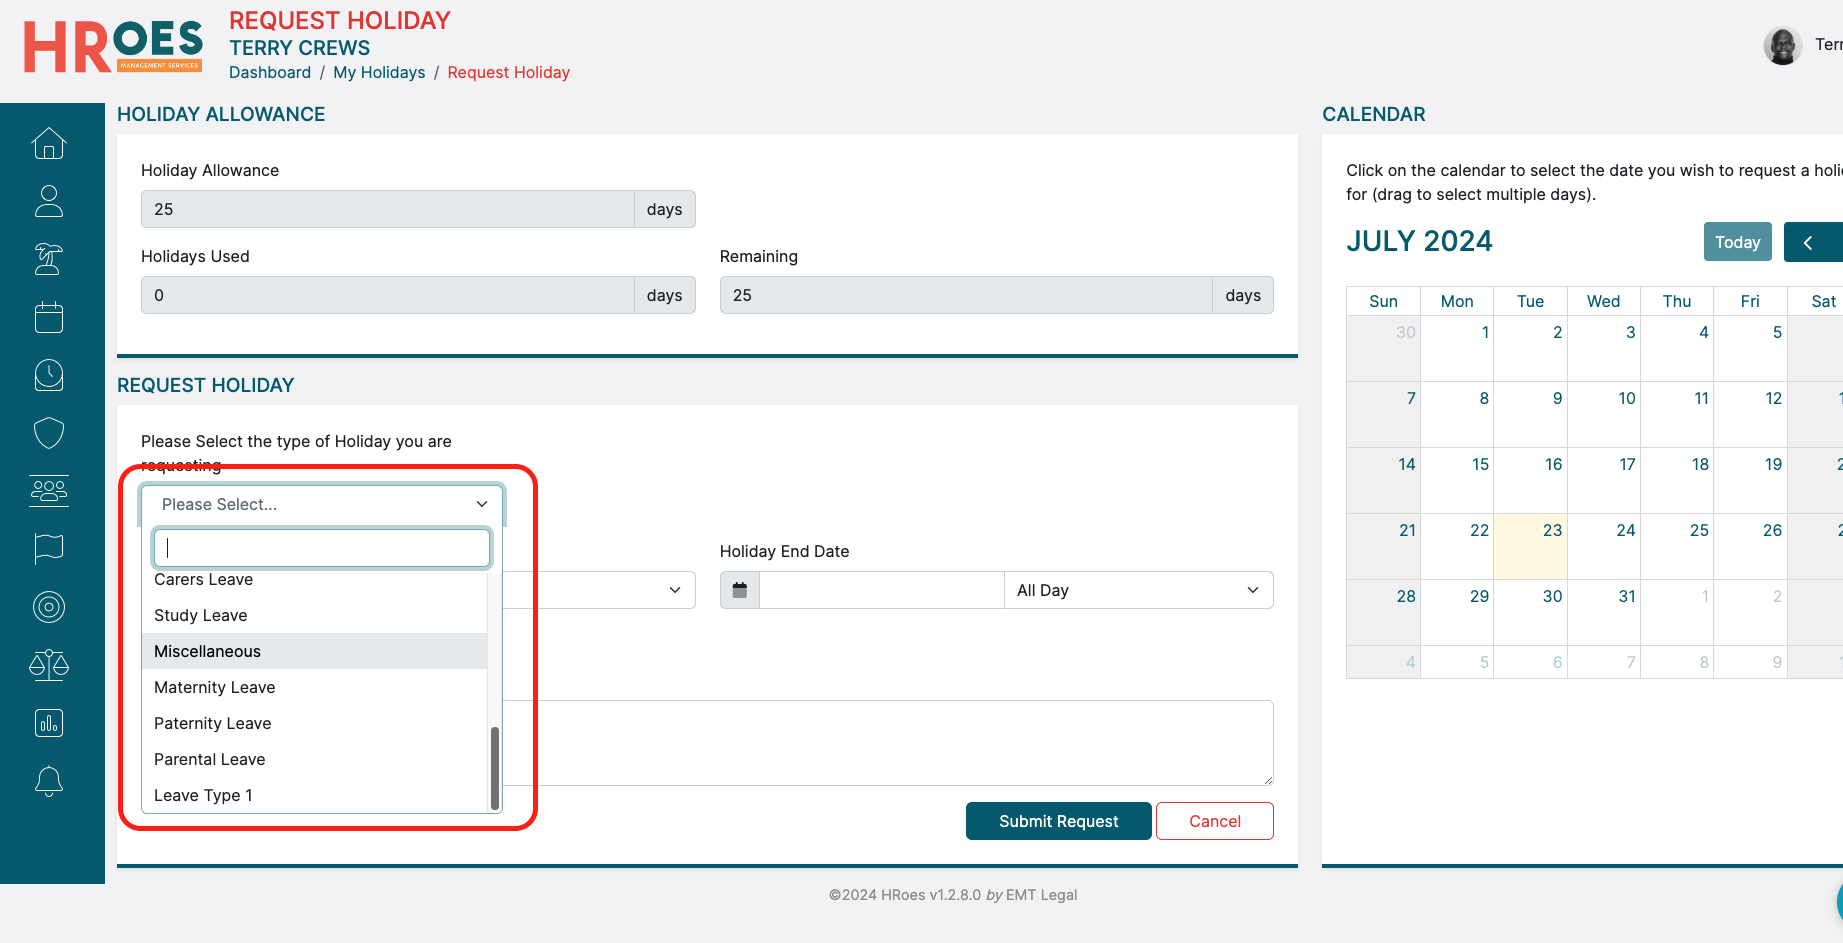Open the My Holidays breadcrumb link
Image resolution: width=1843 pixels, height=943 pixels.
379,72
